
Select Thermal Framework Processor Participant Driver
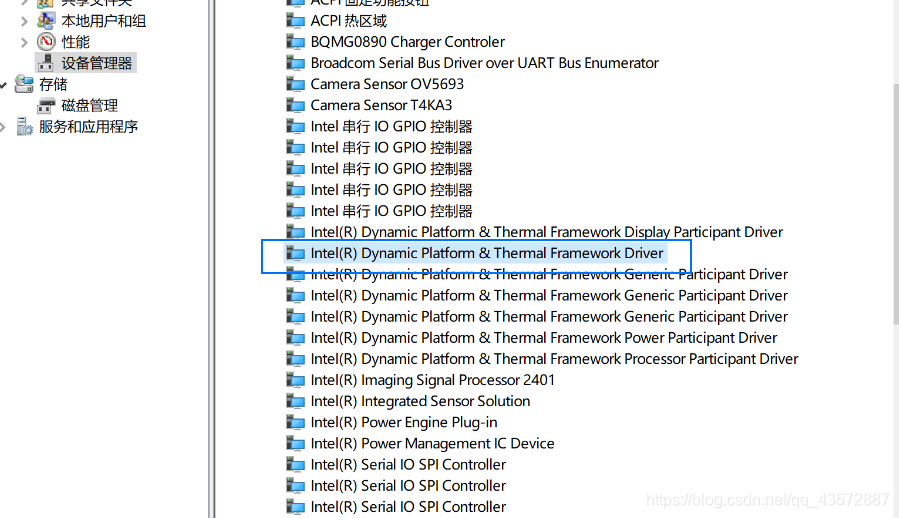pyautogui.click(x=554, y=359)
